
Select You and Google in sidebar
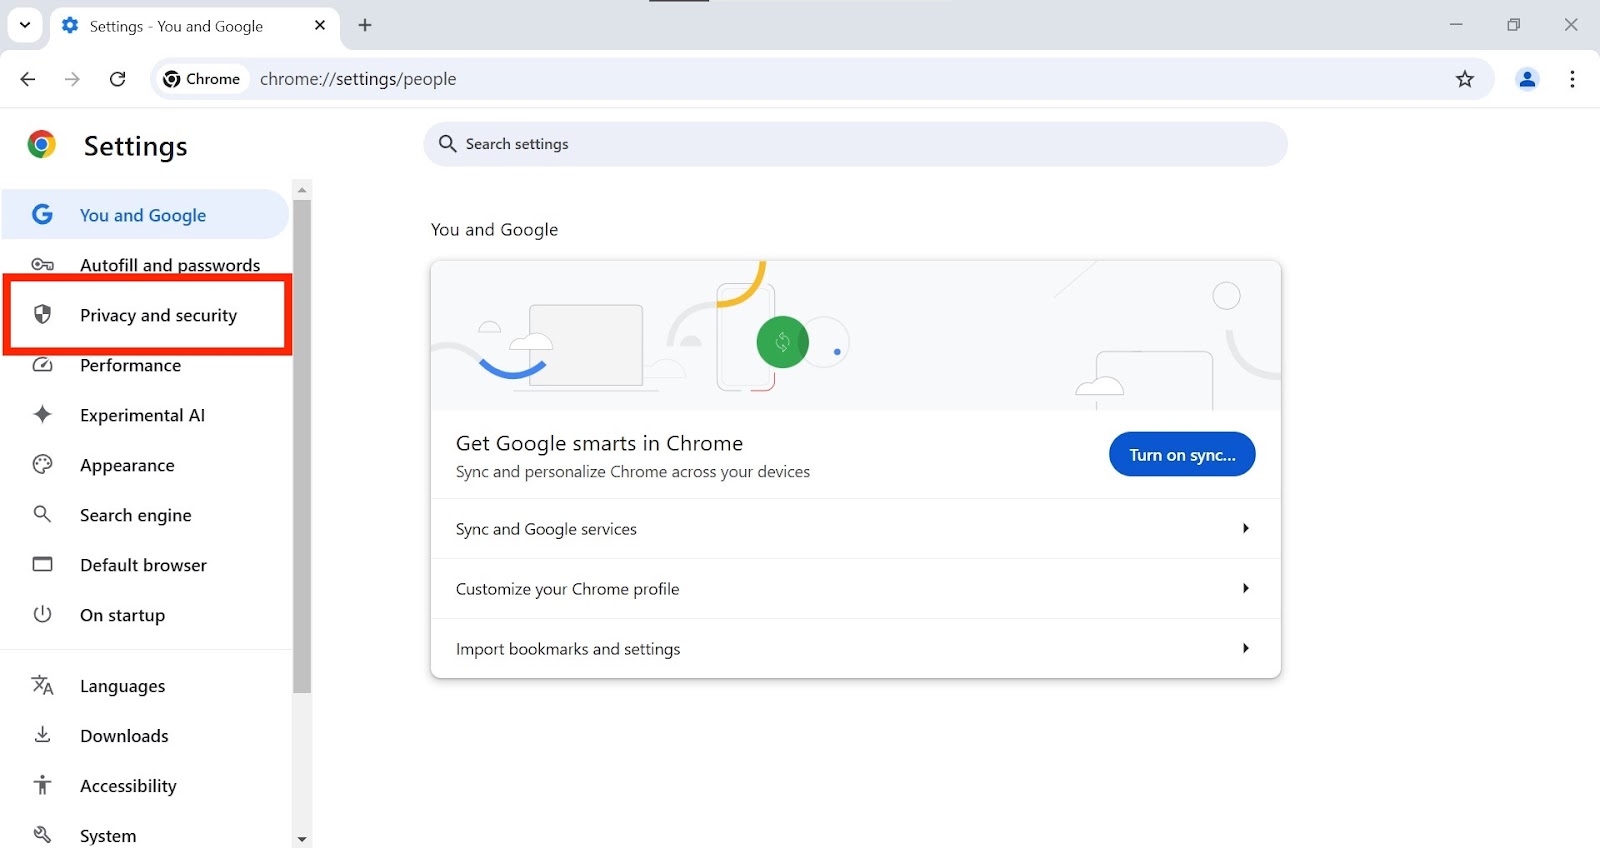pyautogui.click(x=145, y=215)
